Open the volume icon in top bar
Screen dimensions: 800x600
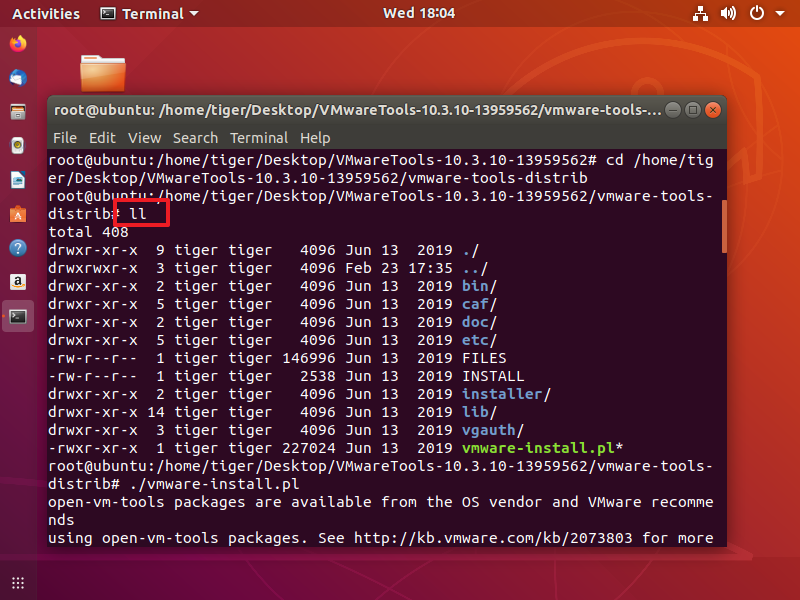pyautogui.click(x=728, y=13)
